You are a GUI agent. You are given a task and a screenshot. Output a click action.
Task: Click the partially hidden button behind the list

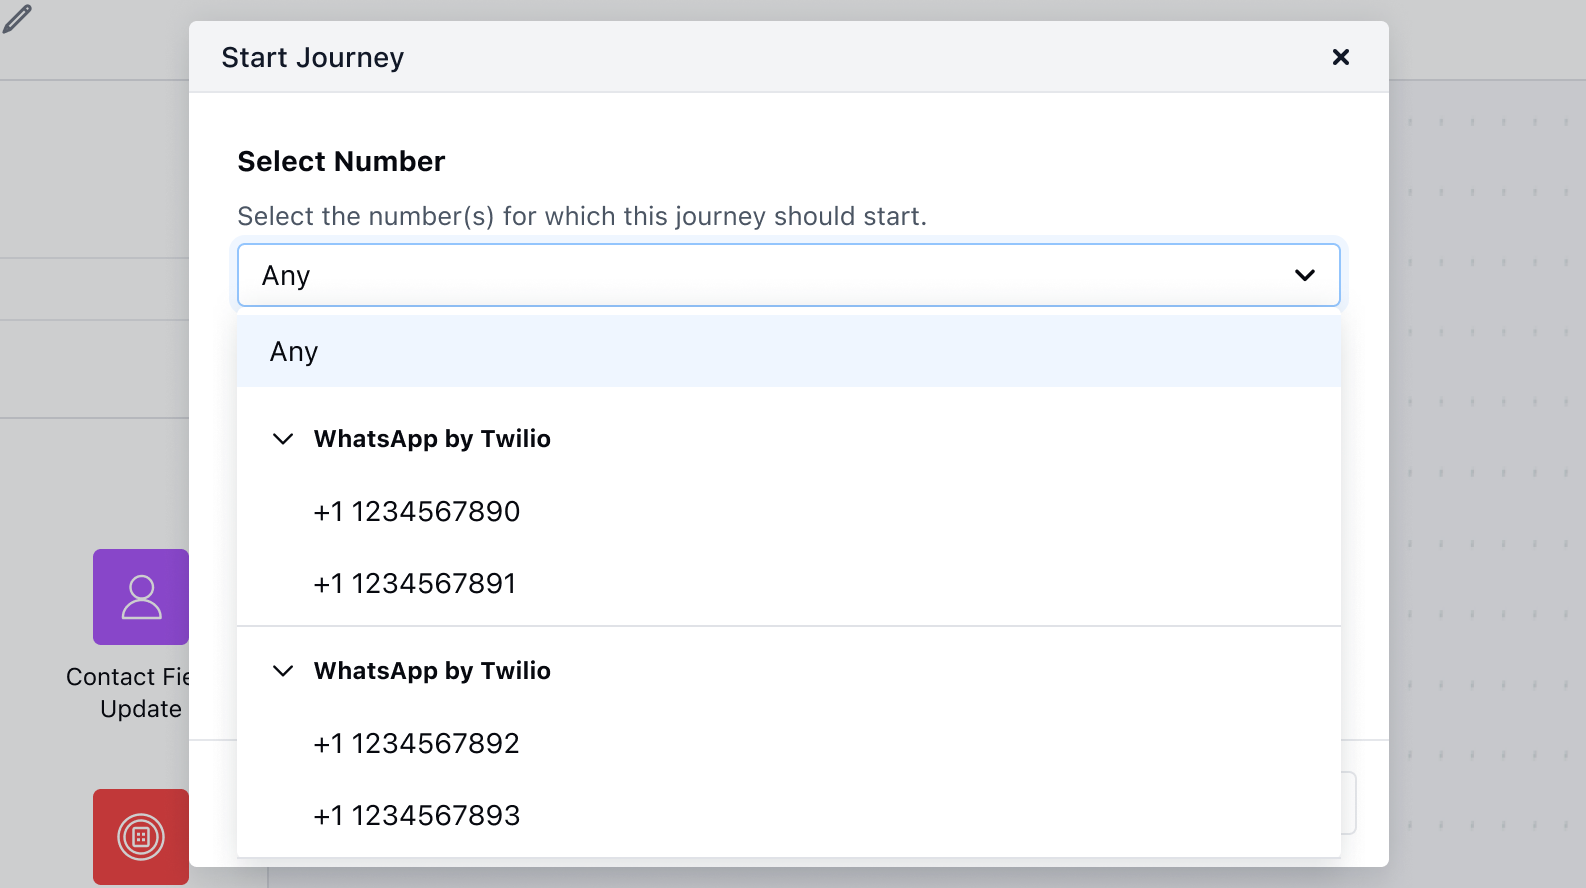point(1349,803)
